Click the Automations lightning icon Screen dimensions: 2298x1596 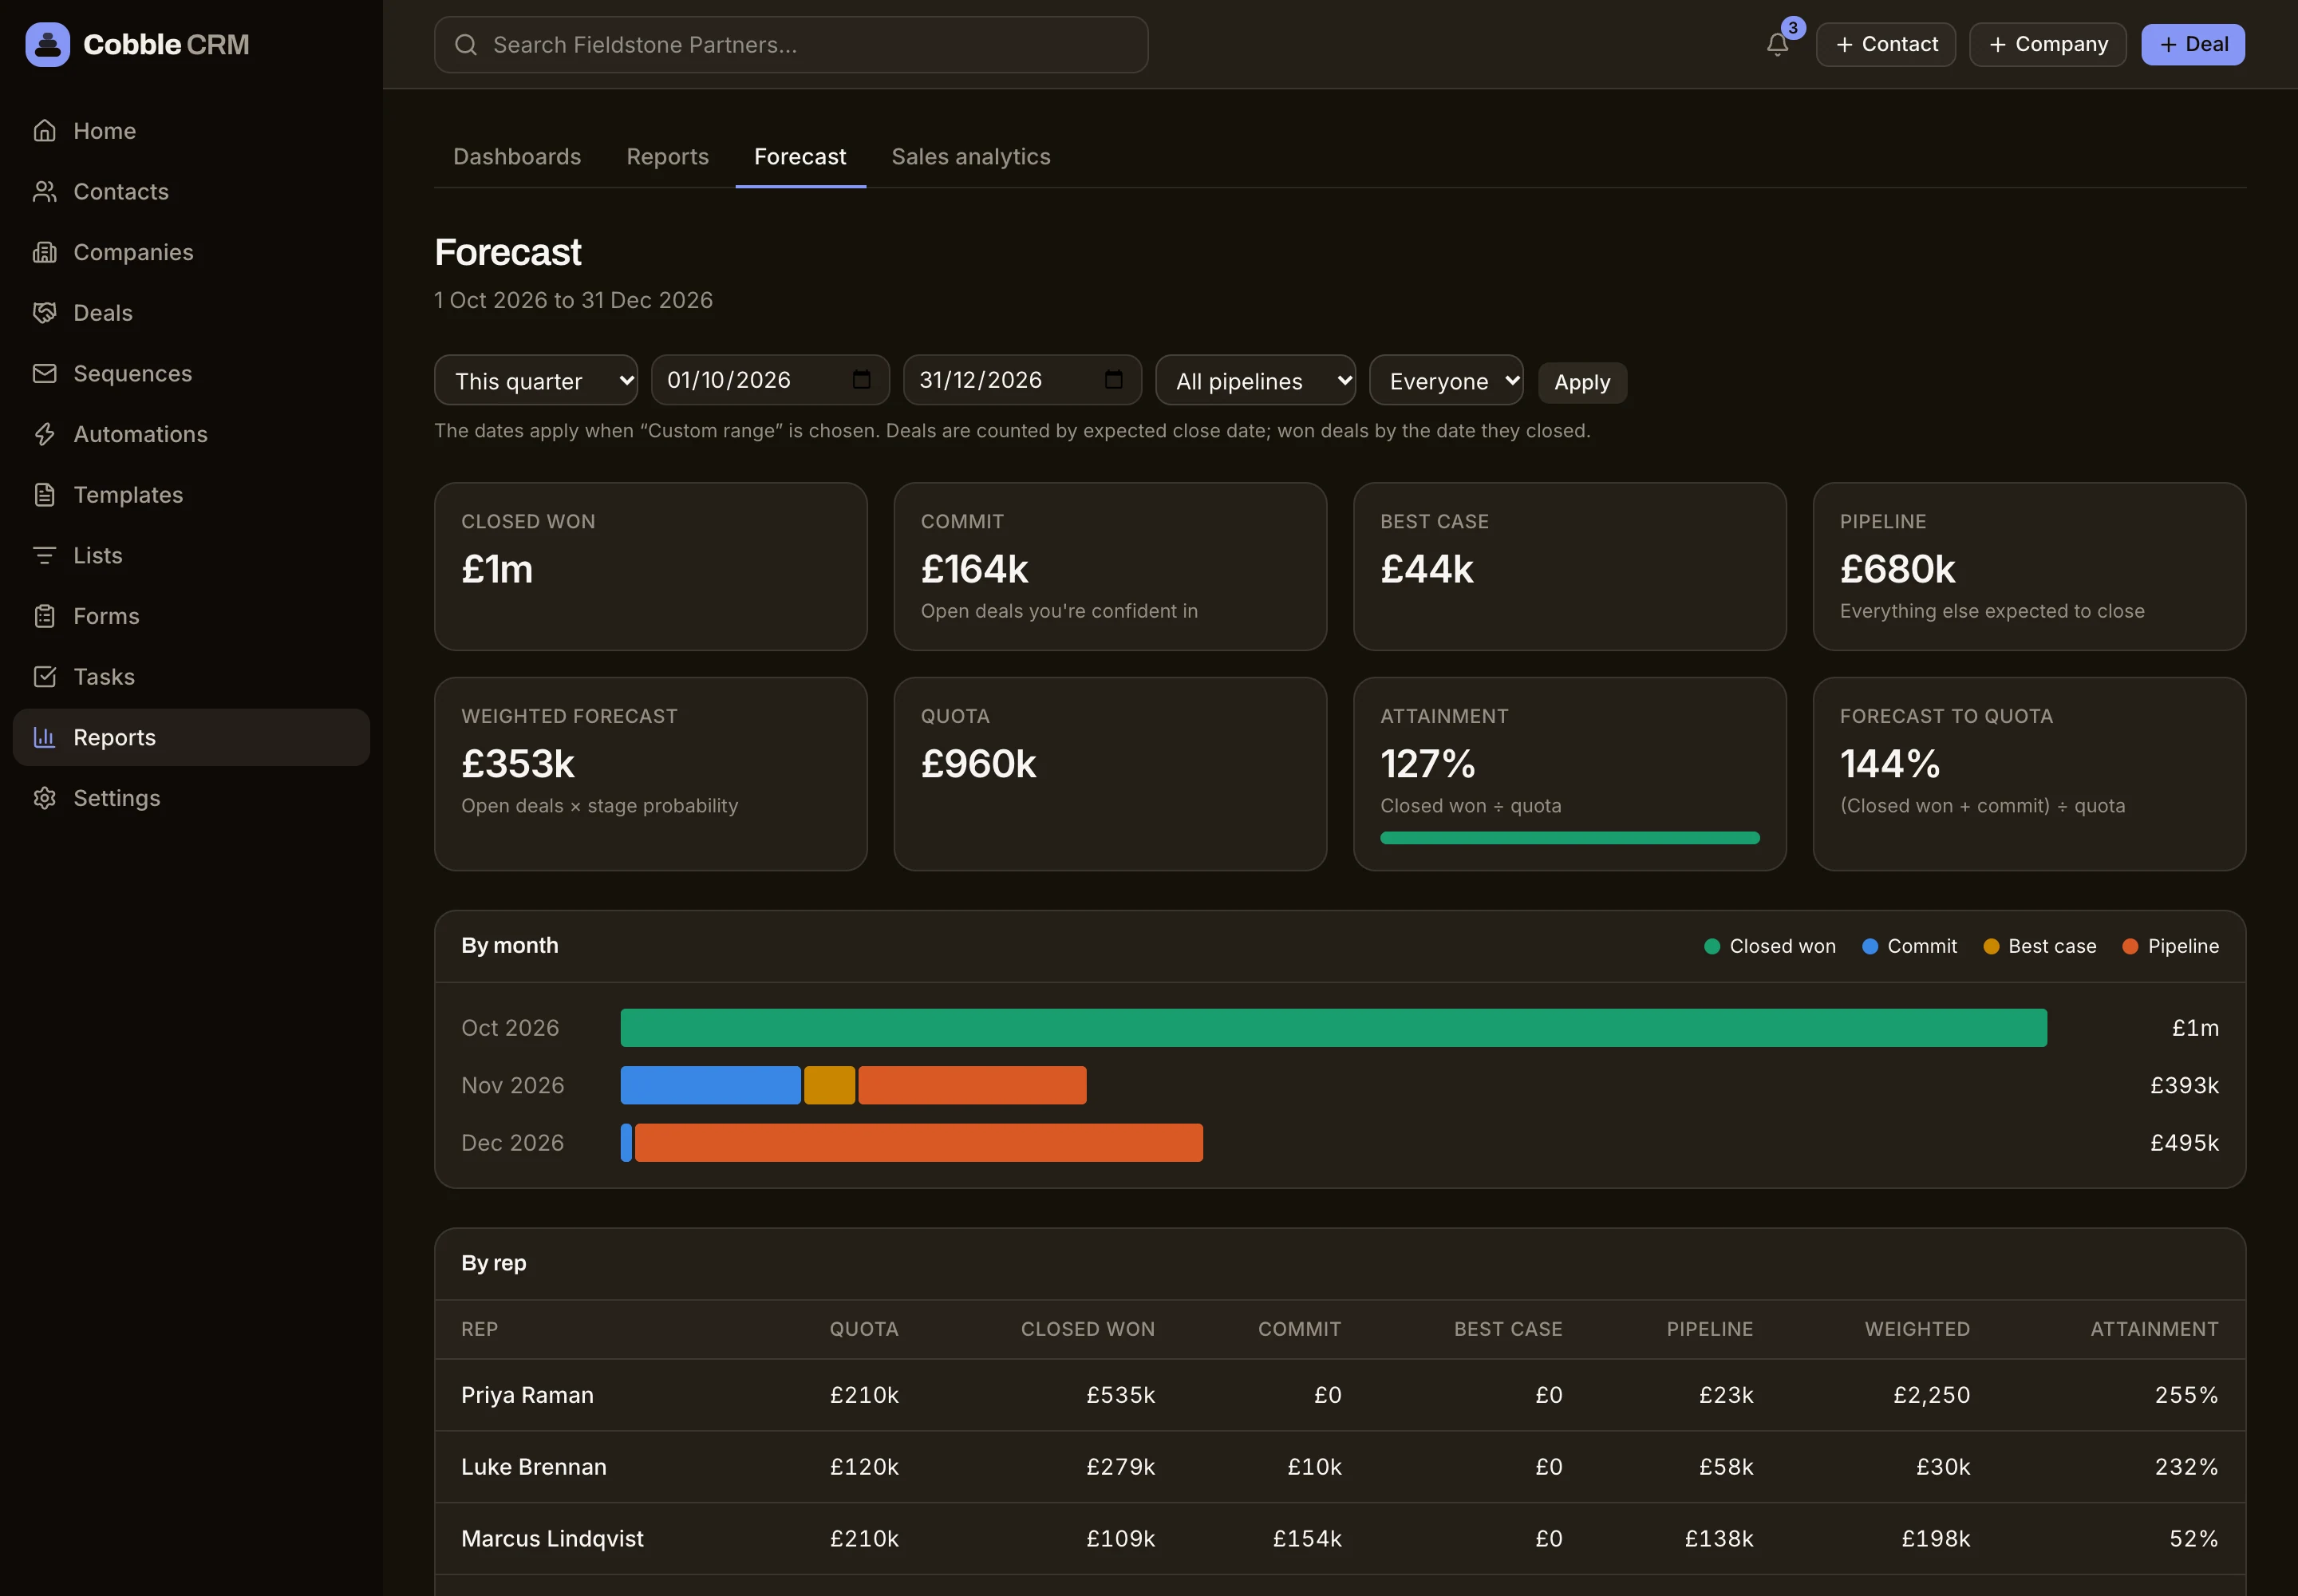[44, 434]
